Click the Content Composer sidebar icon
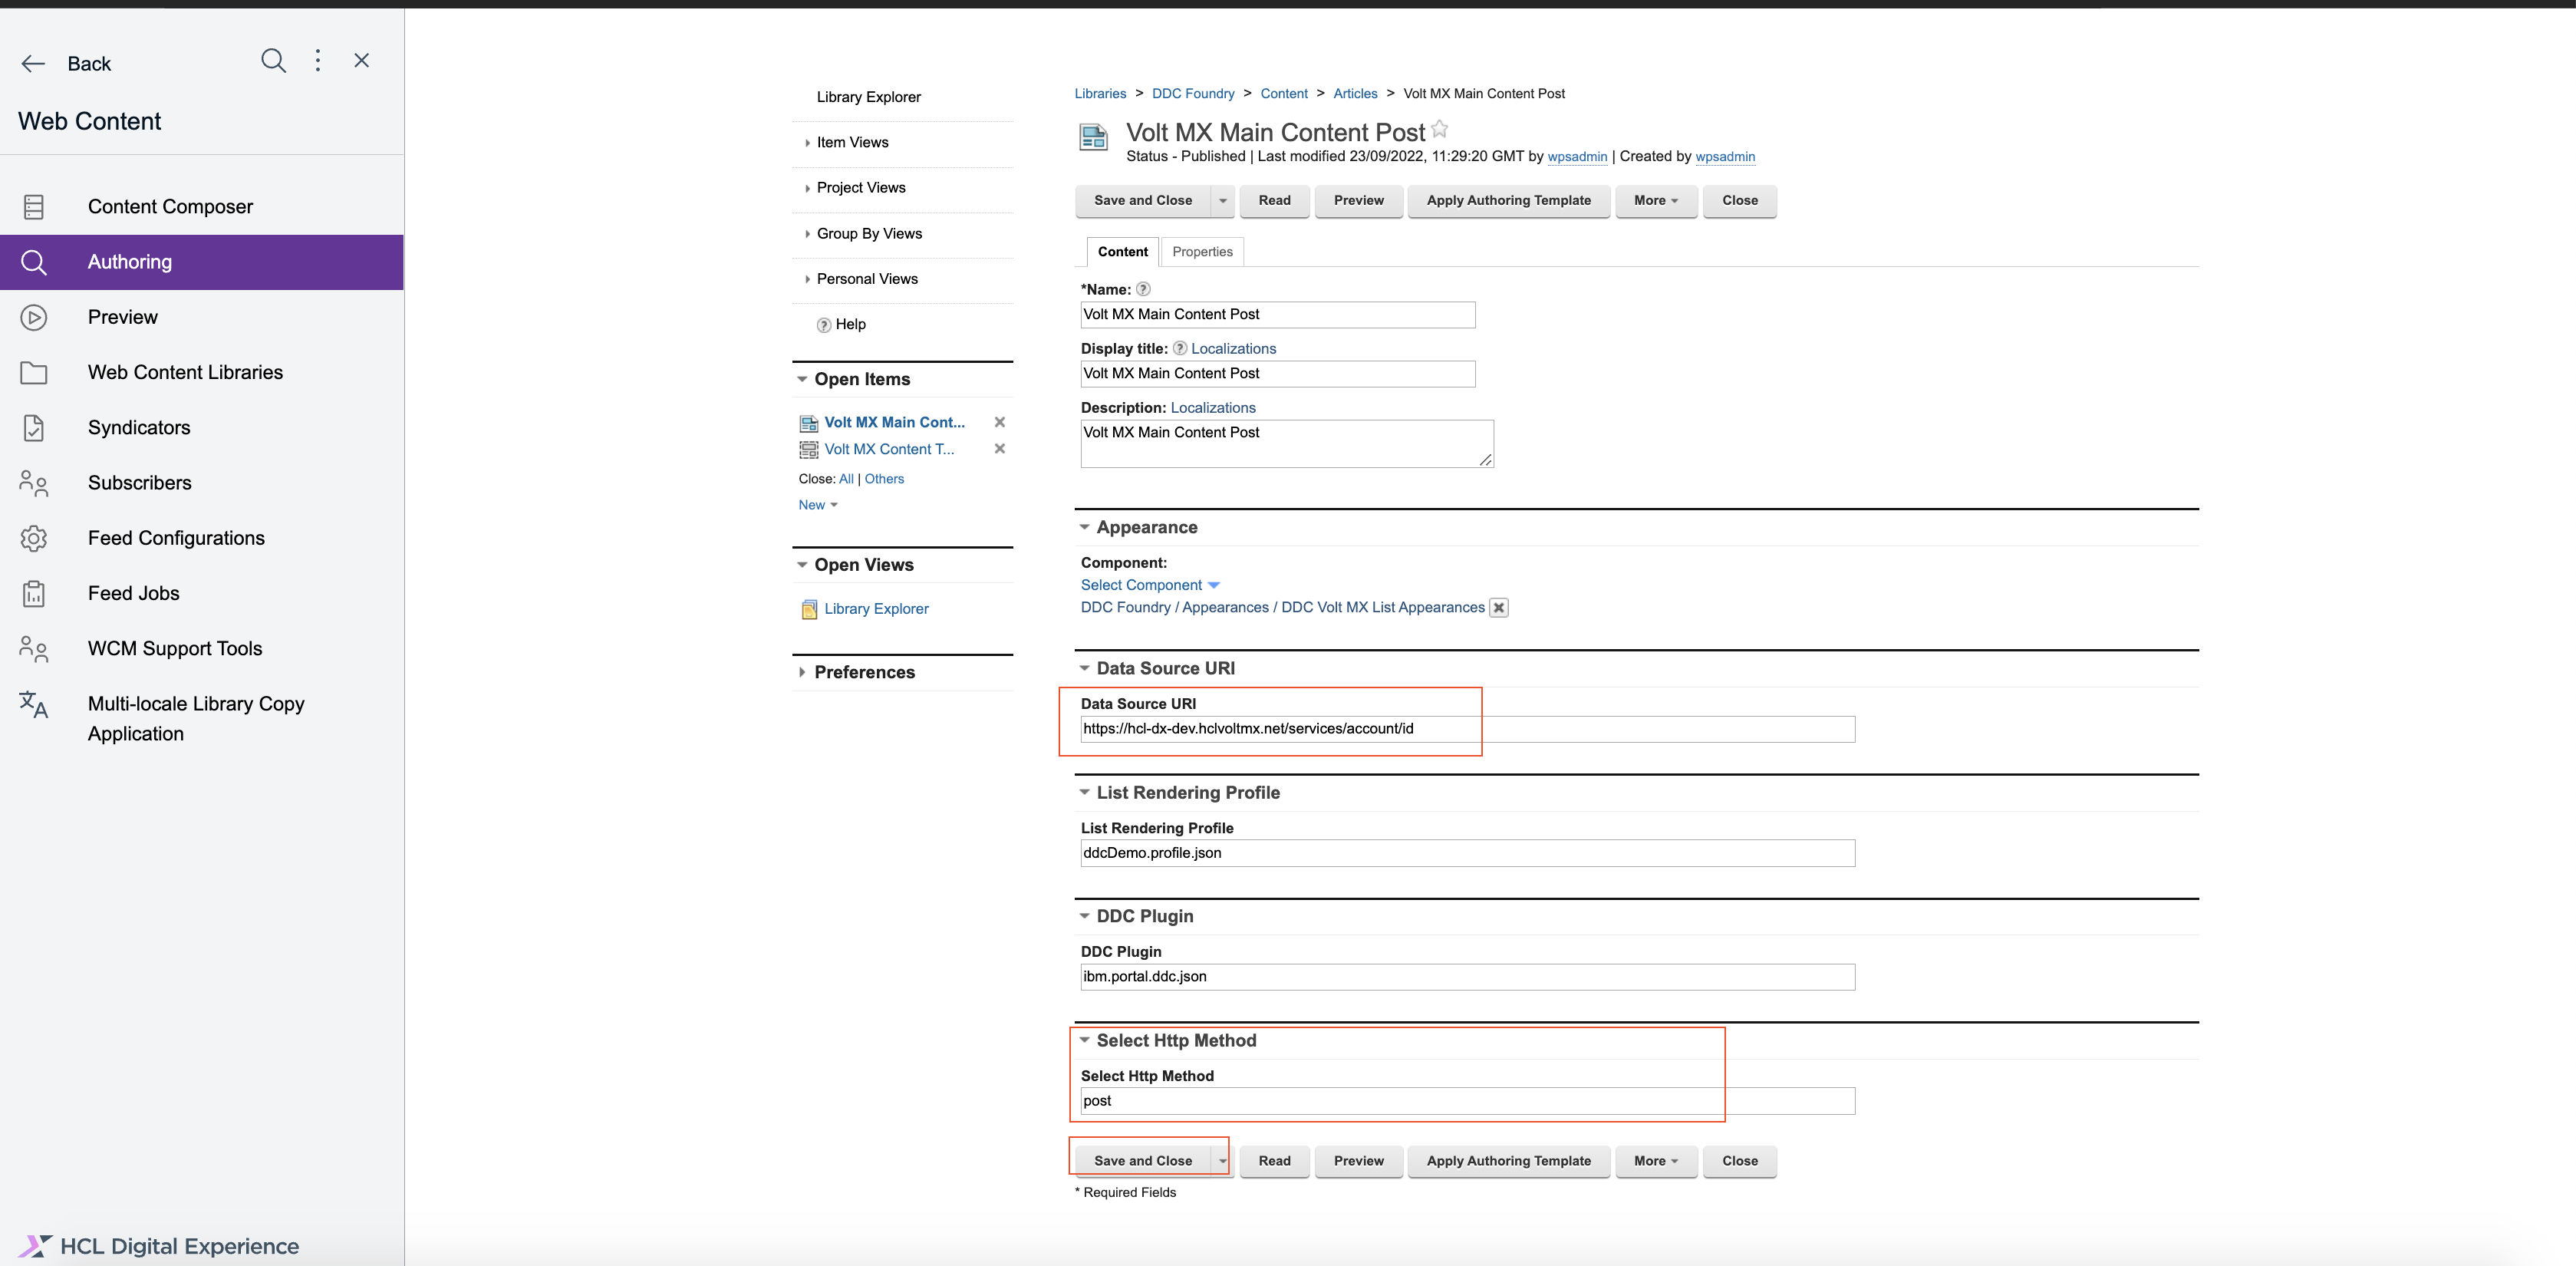 tap(34, 207)
